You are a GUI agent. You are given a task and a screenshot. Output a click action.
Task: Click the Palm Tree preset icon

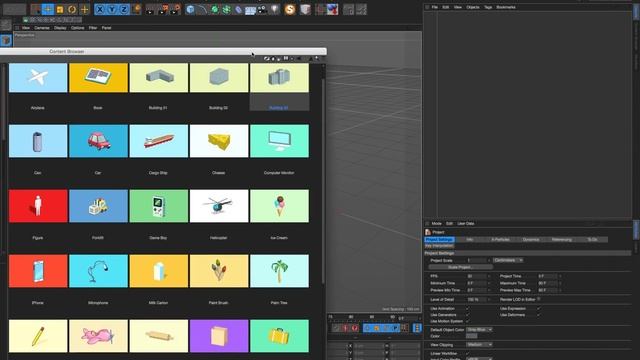pyautogui.click(x=280, y=271)
